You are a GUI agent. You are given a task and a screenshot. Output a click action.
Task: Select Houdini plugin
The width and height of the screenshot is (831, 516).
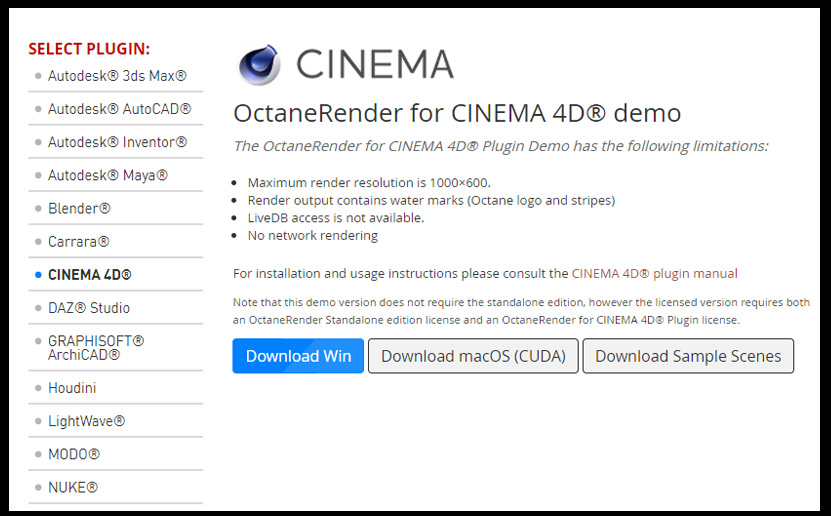coord(72,388)
